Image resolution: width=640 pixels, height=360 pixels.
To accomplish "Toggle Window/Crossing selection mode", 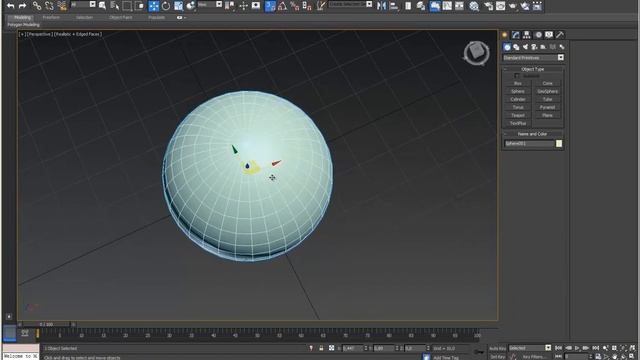I will click(140, 6).
